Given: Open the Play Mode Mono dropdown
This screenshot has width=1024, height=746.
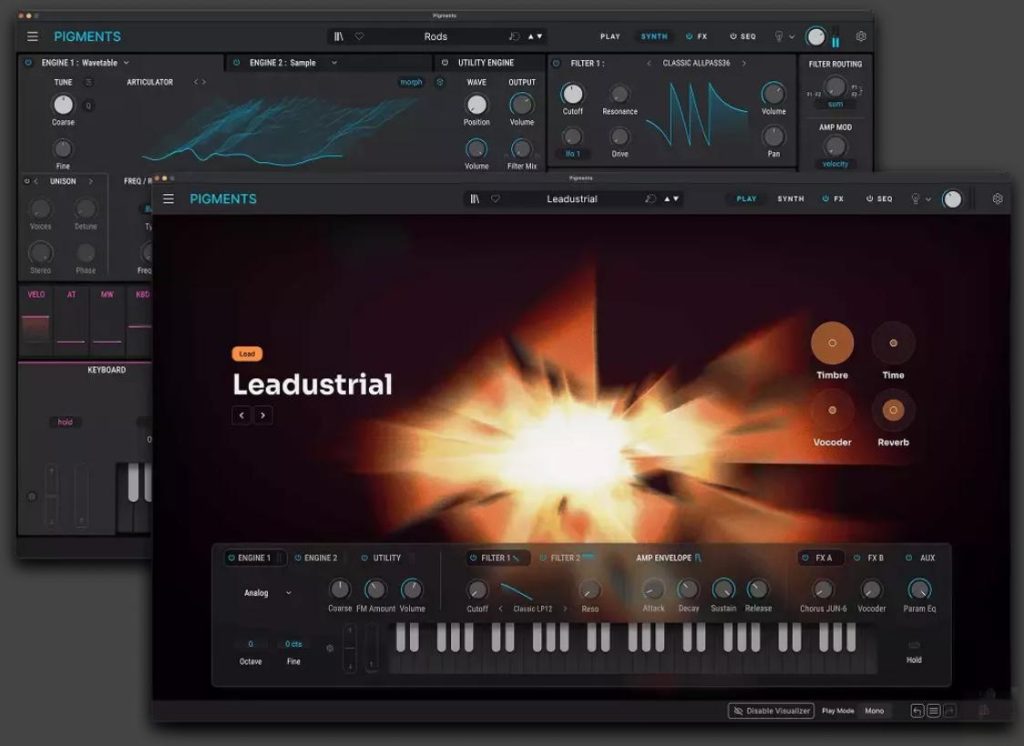Looking at the screenshot, I should pyautogui.click(x=874, y=711).
